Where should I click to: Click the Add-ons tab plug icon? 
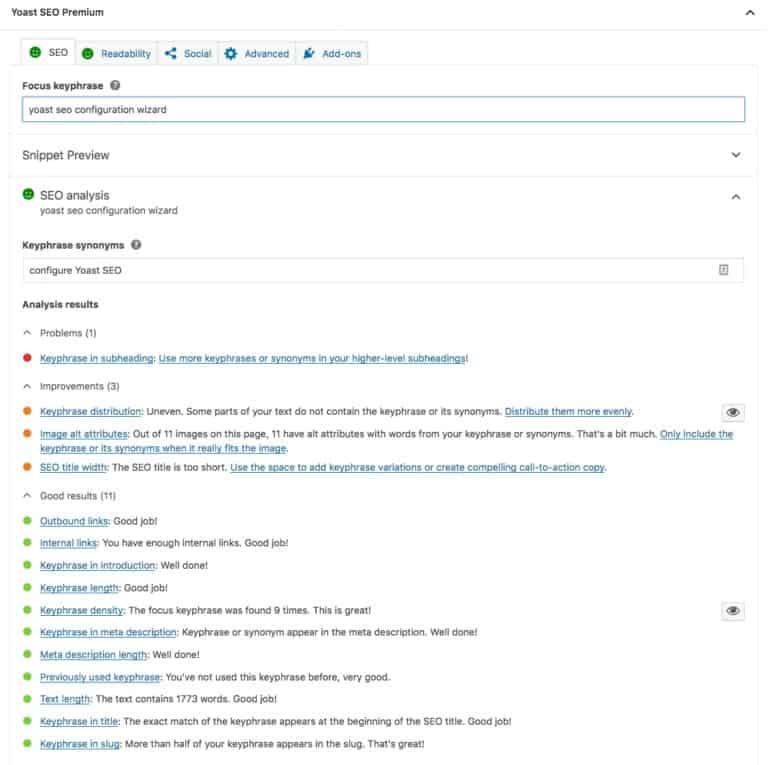tap(309, 54)
